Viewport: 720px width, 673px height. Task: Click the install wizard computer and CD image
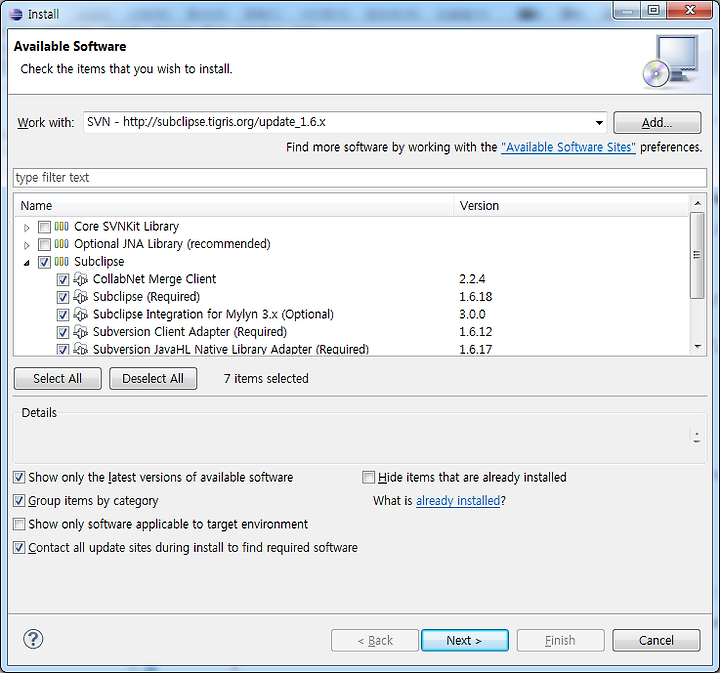coord(671,62)
